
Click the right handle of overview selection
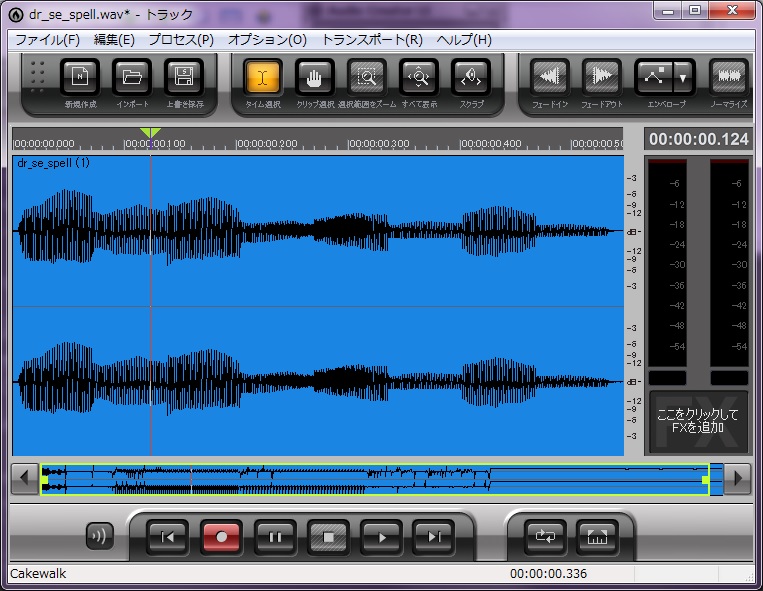(x=706, y=480)
